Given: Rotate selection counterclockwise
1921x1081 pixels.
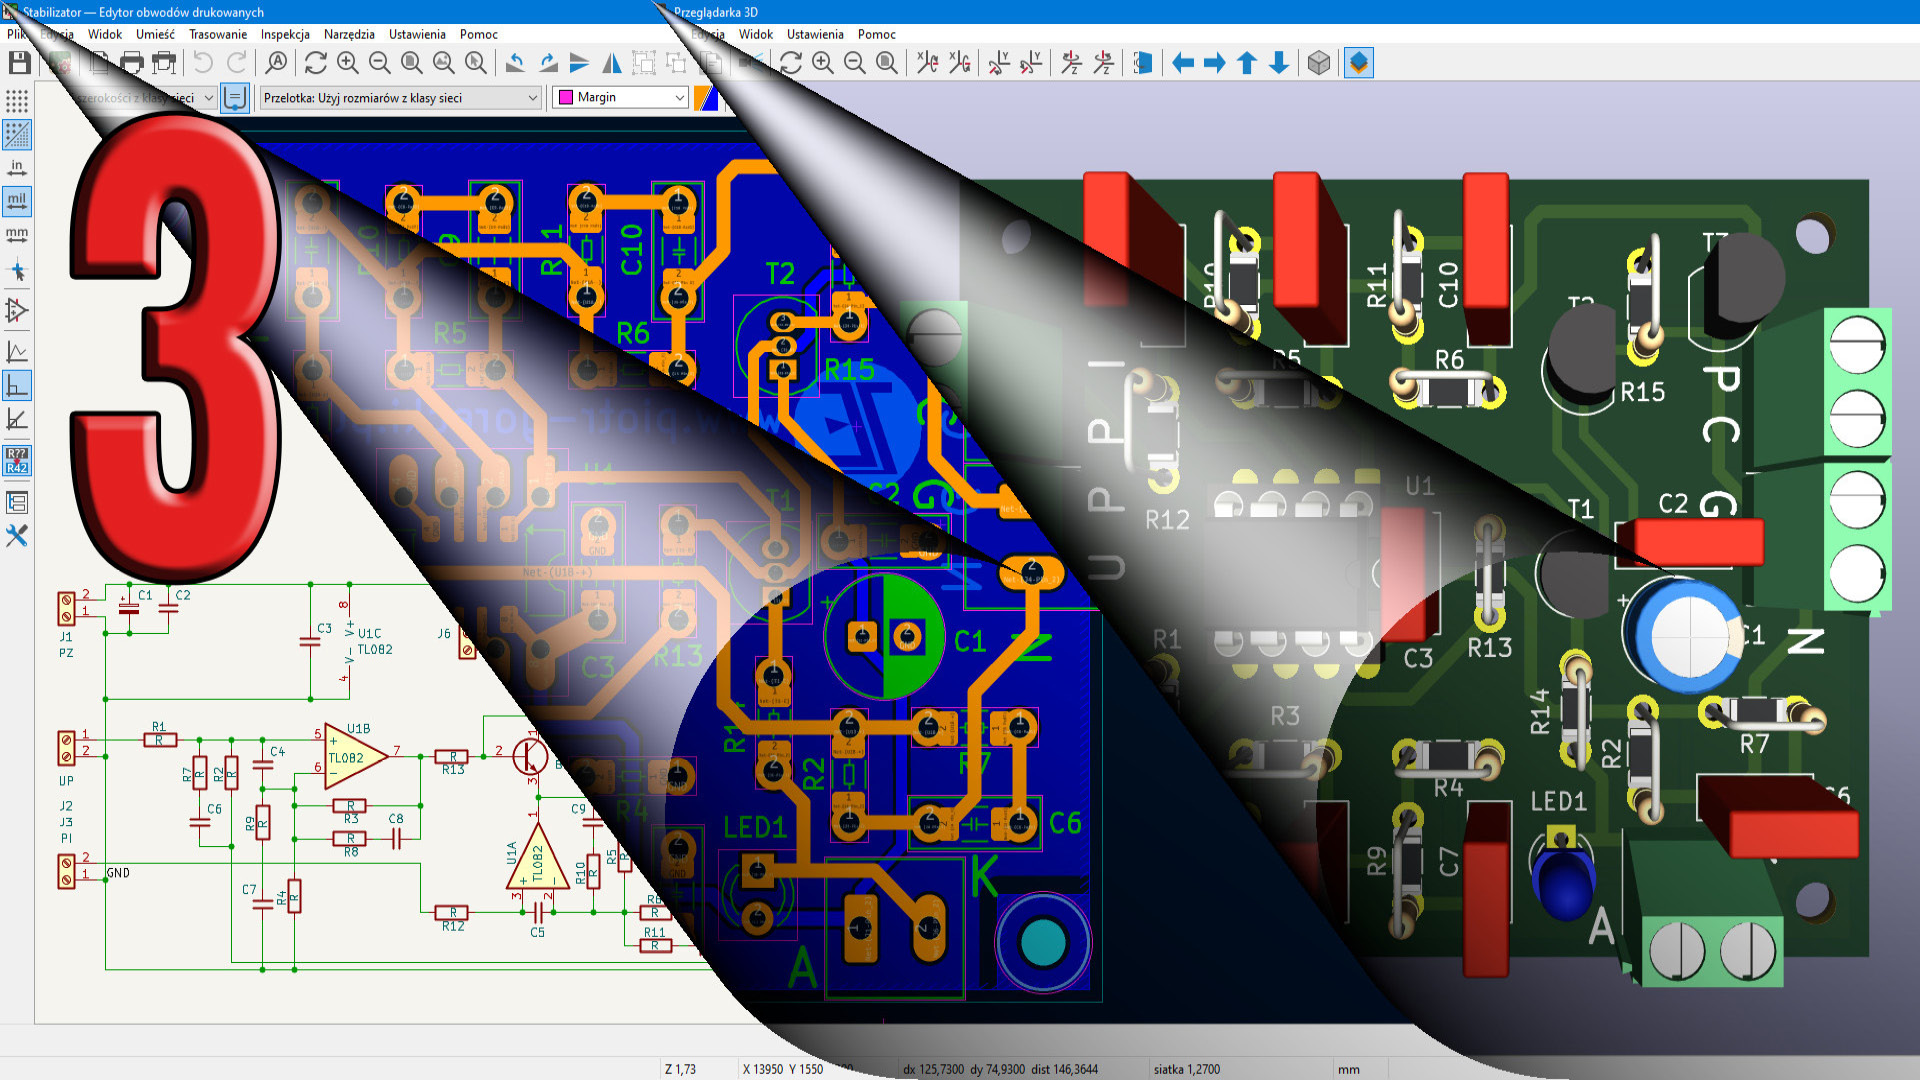Looking at the screenshot, I should (515, 63).
